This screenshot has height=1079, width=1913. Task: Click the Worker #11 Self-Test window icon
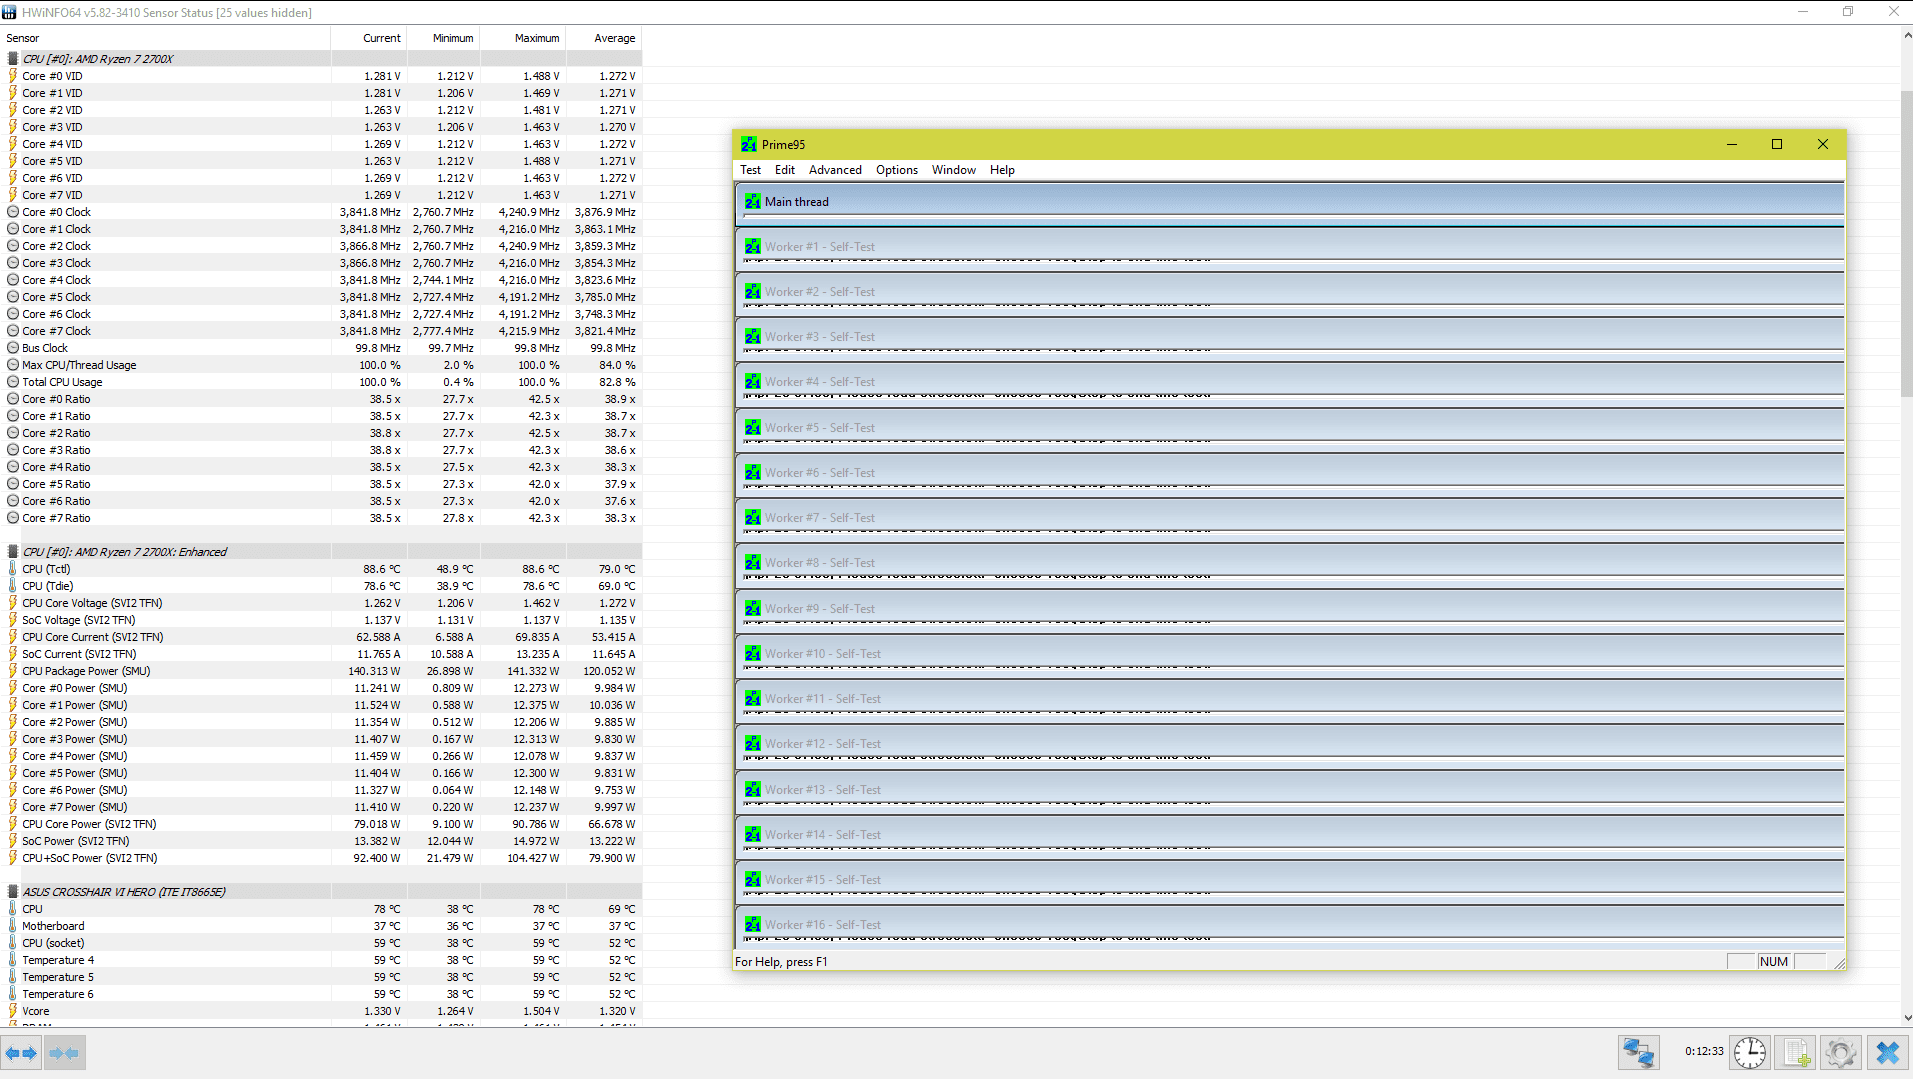(753, 699)
